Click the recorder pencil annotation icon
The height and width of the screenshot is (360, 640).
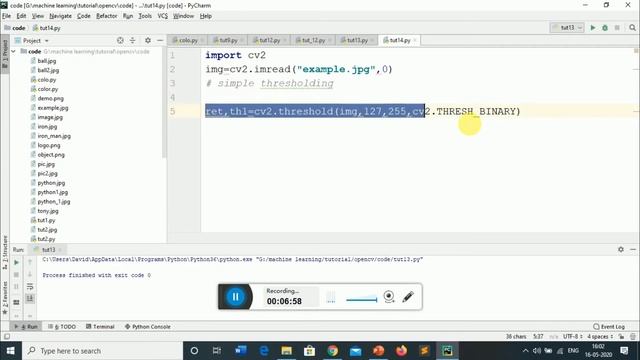point(408,297)
